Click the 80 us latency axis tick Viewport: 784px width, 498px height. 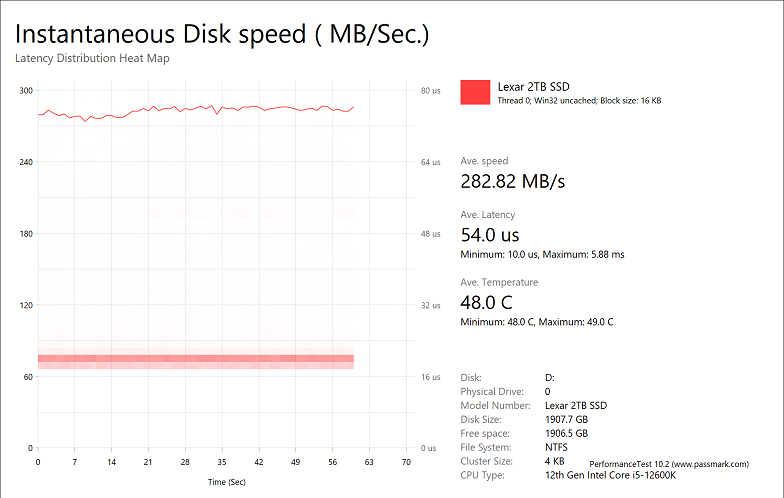click(430, 91)
